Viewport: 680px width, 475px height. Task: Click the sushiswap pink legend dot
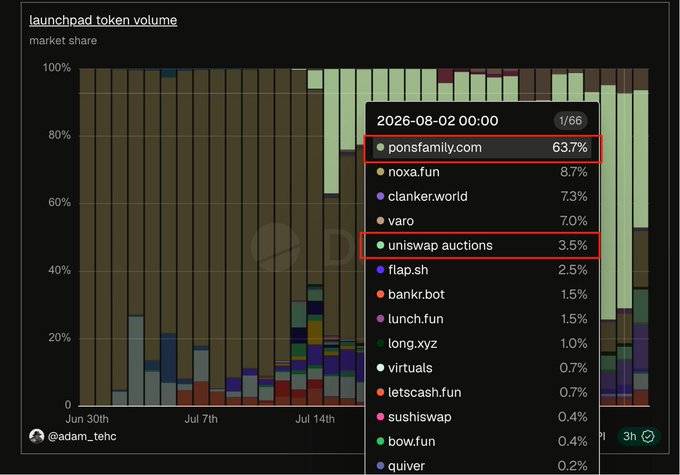tap(380, 417)
